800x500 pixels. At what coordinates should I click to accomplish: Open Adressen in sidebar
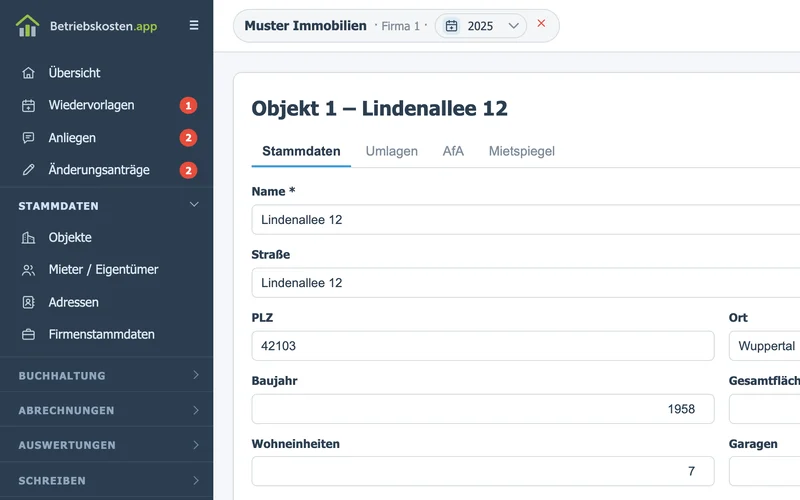click(73, 303)
